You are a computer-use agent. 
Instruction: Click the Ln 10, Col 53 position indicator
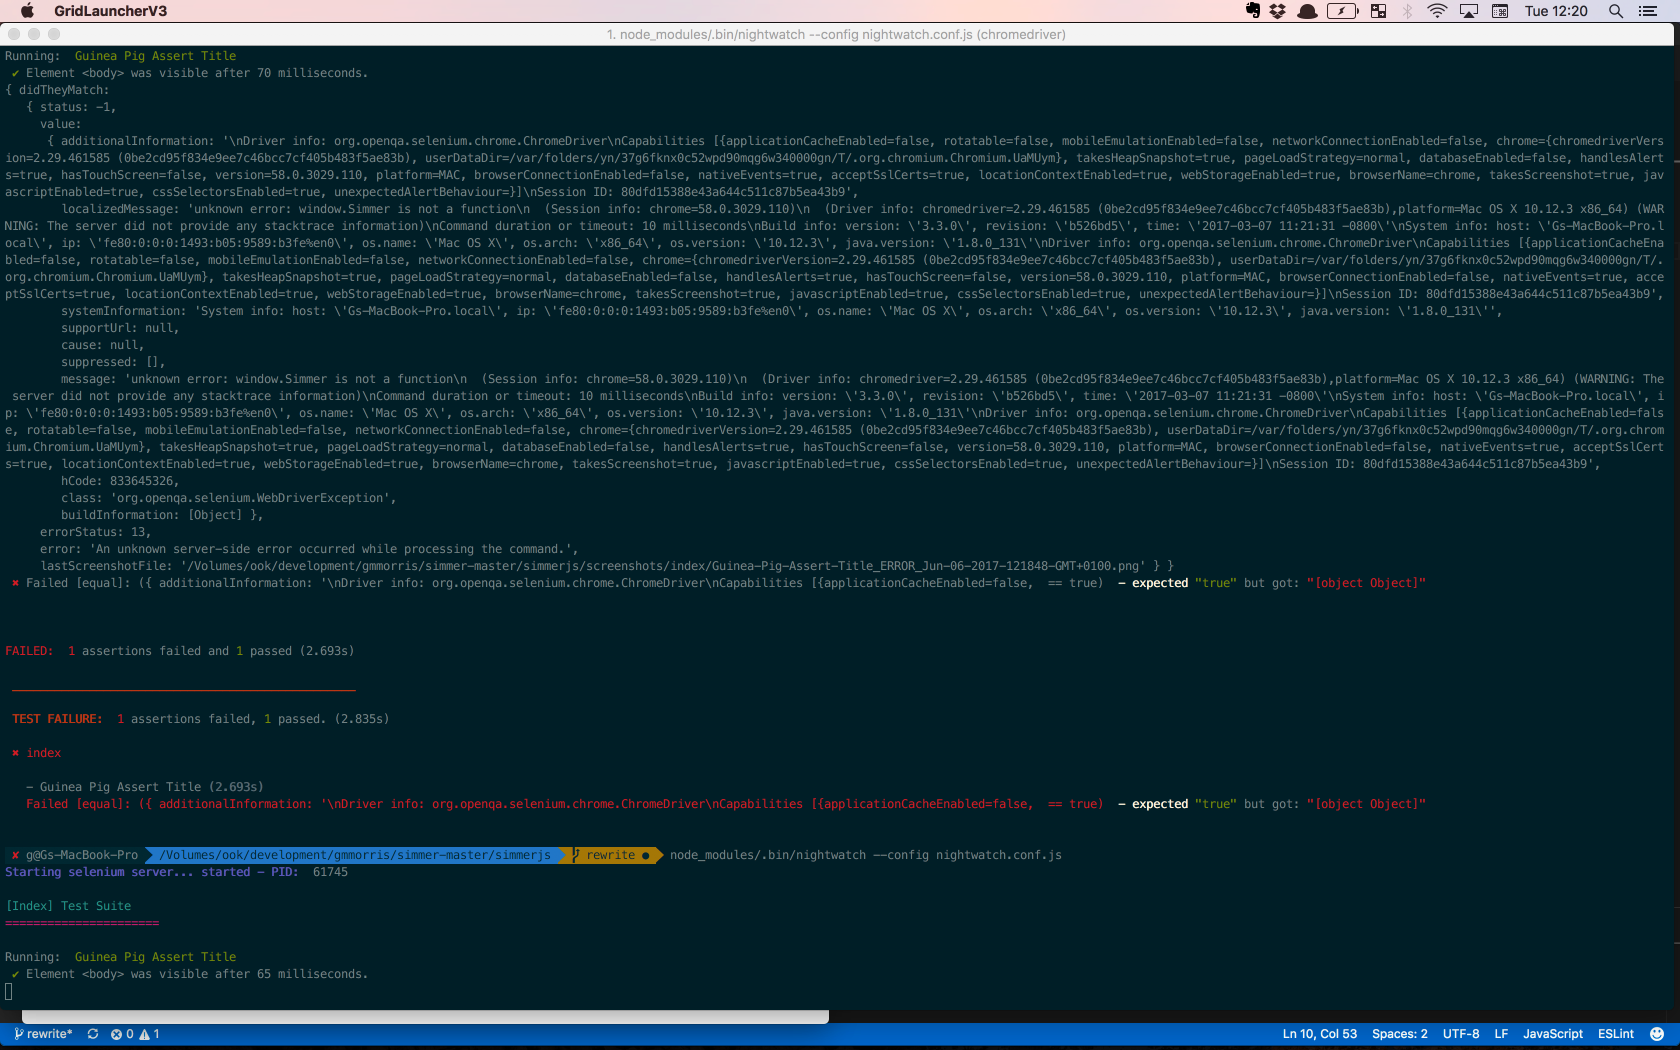coord(1319,1034)
